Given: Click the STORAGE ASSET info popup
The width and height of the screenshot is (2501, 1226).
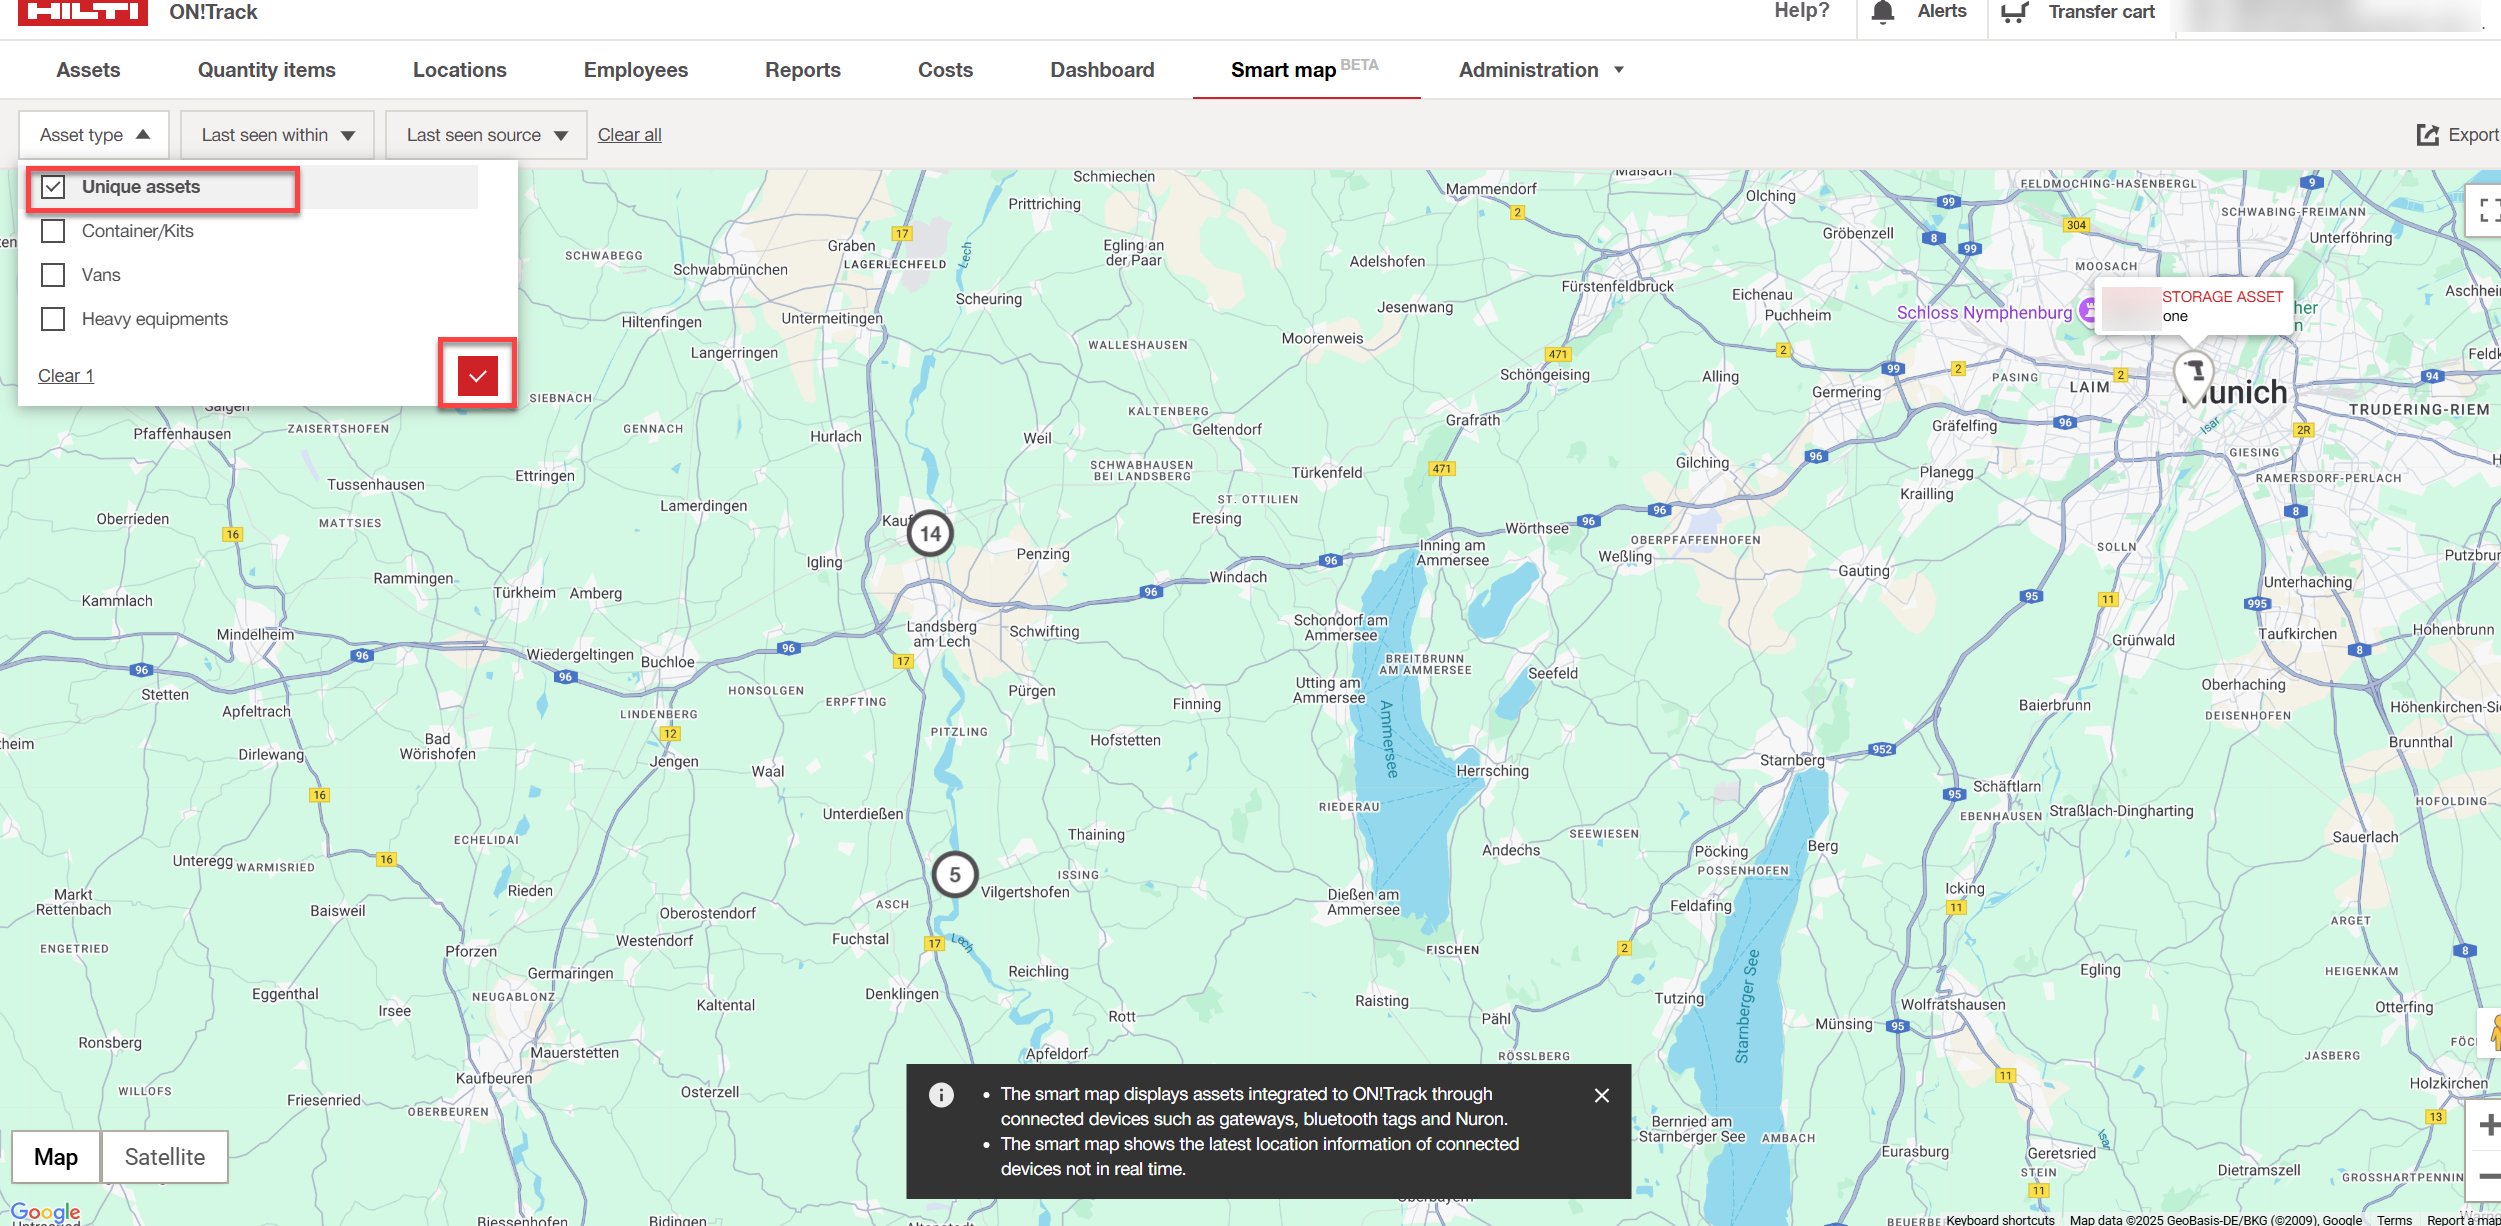Looking at the screenshot, I should pyautogui.click(x=2193, y=306).
